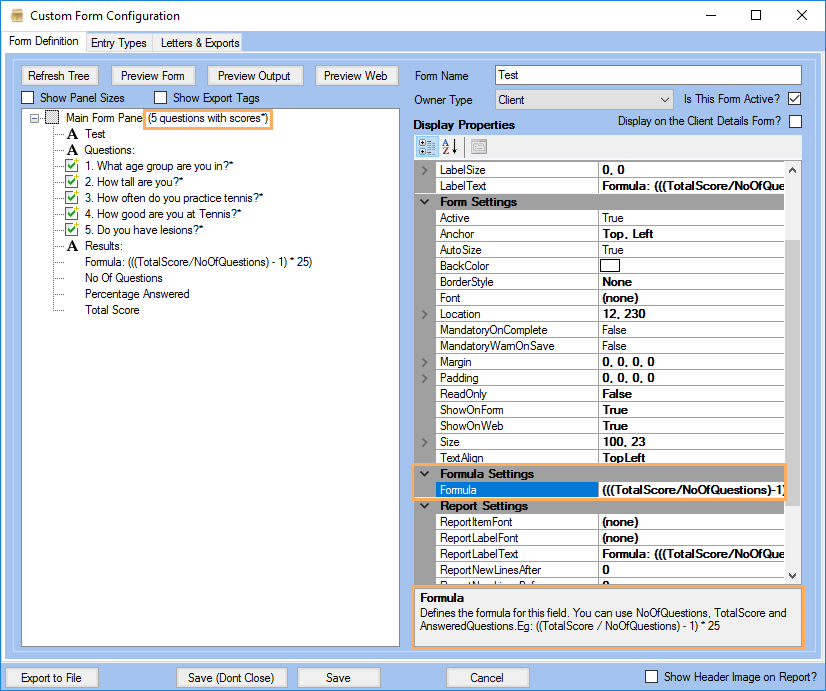Uncheck Is This Form Active
826x691 pixels.
point(795,99)
